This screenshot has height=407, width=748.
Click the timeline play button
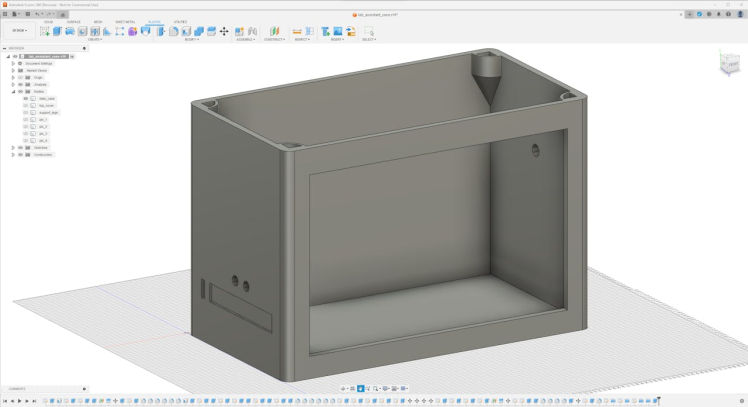pyautogui.click(x=19, y=401)
